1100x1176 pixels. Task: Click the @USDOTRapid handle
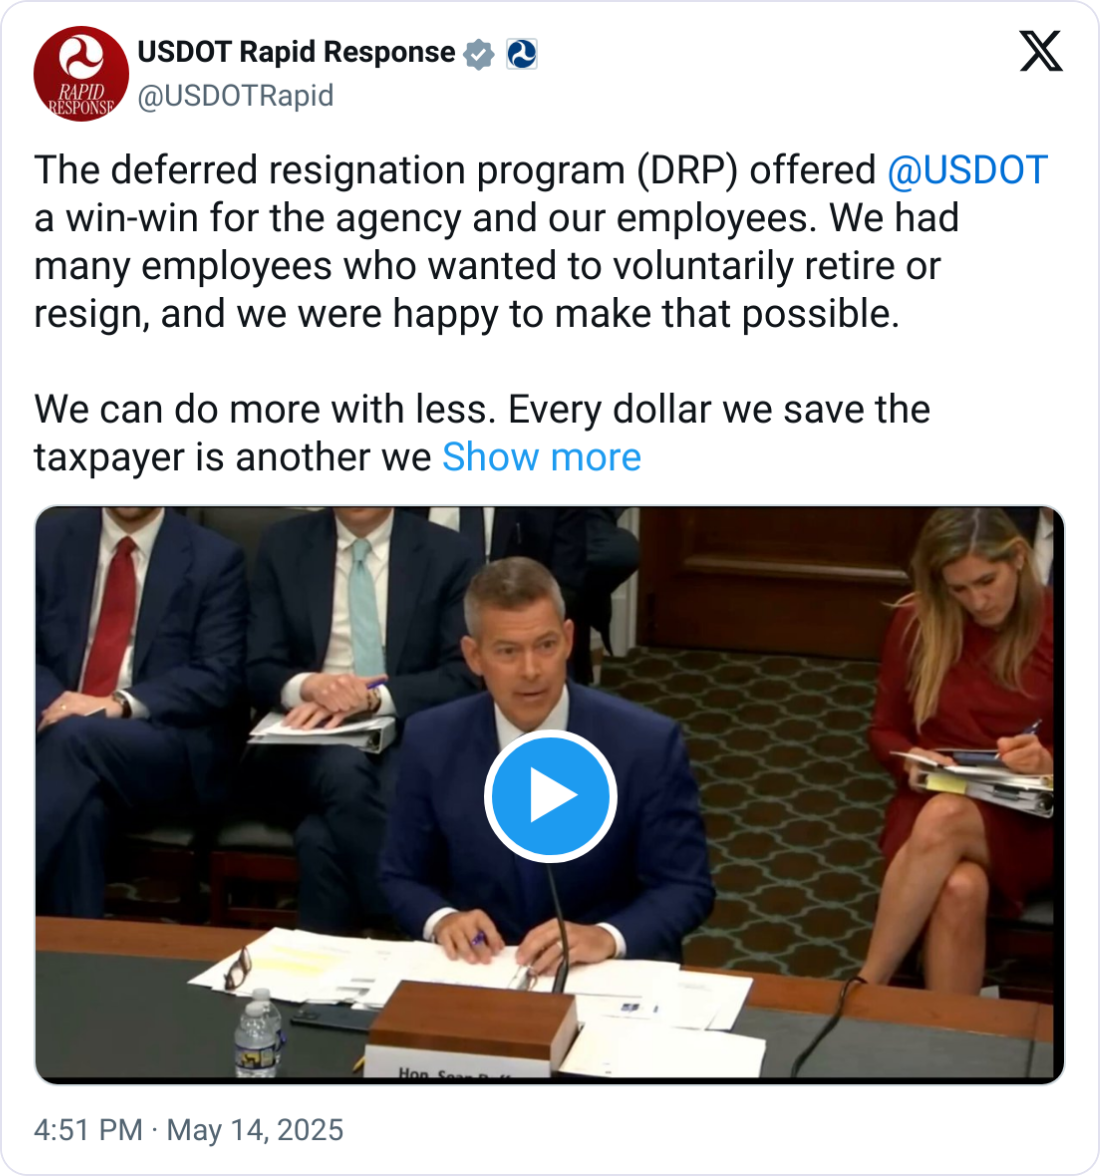235,96
